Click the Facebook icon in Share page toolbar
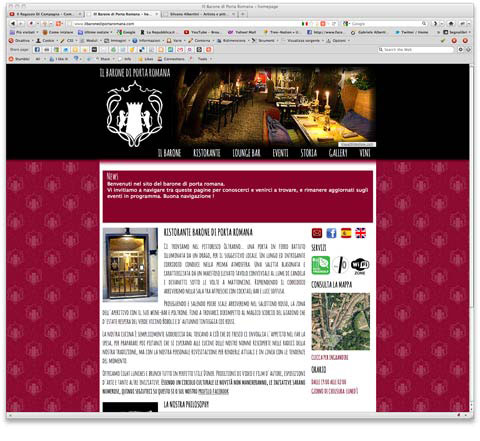Viewport: 480px width, 441px height. 37,50
